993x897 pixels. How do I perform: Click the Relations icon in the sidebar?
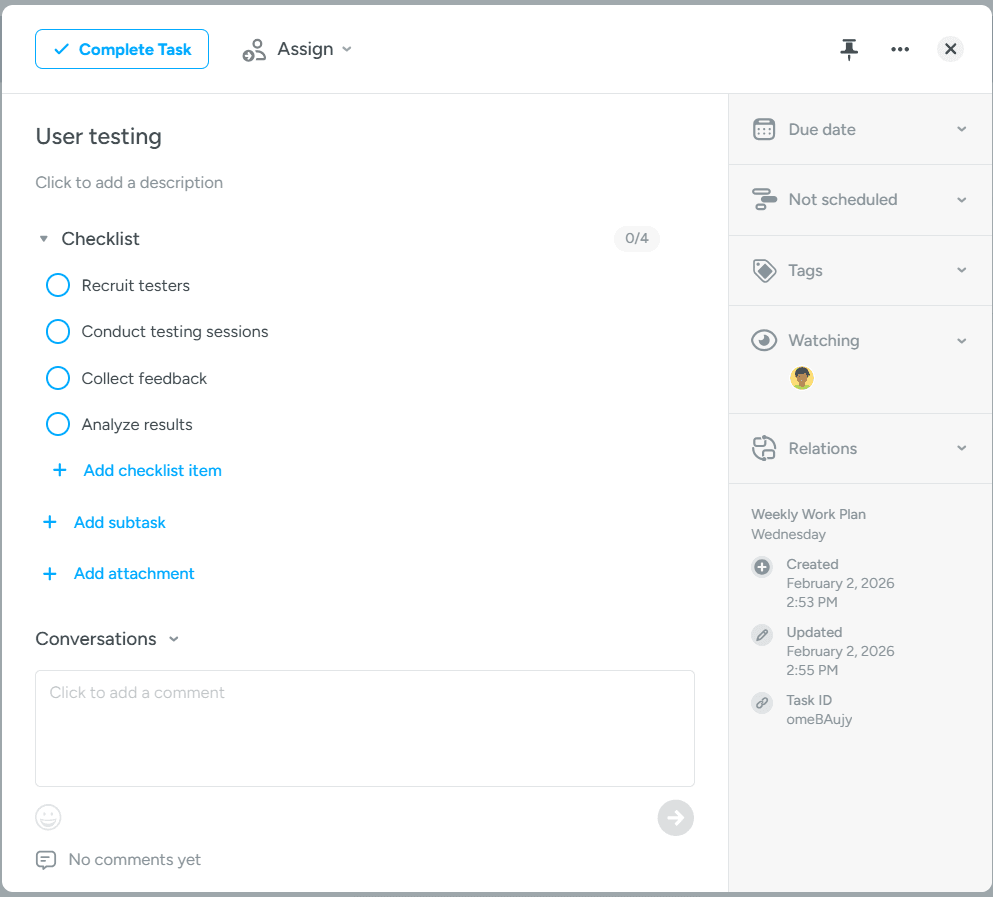coord(764,448)
